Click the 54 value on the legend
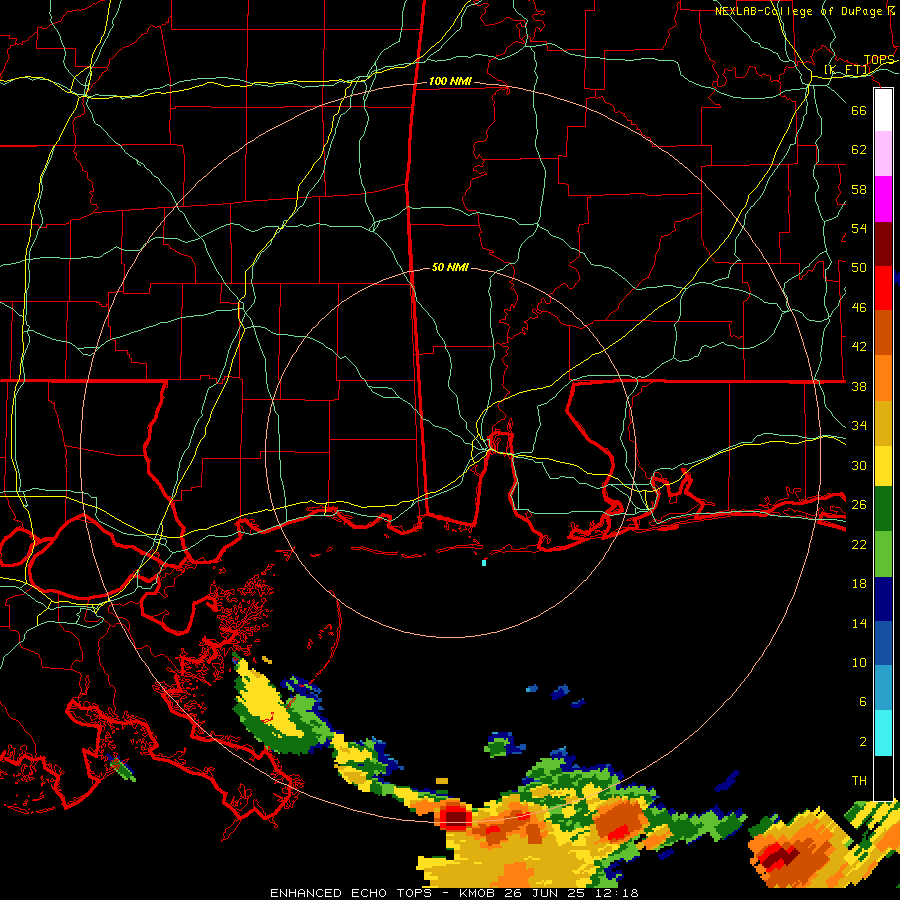This screenshot has height=900, width=900. [x=859, y=228]
